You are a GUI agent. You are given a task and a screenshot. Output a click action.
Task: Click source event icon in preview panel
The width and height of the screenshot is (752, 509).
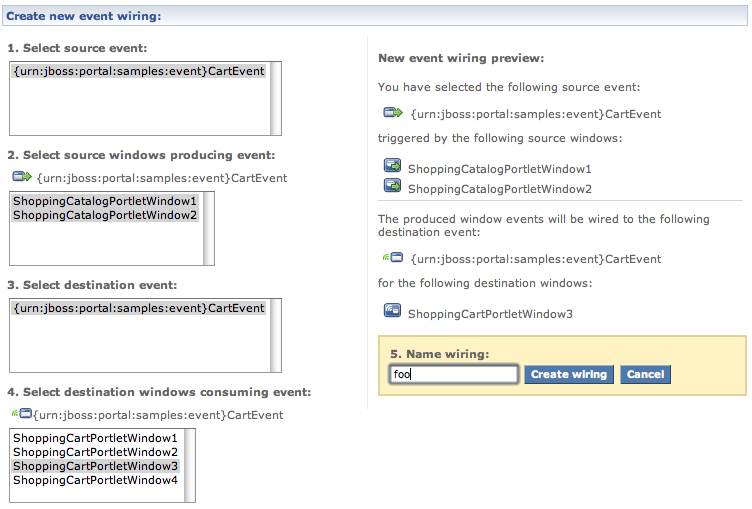[392, 113]
